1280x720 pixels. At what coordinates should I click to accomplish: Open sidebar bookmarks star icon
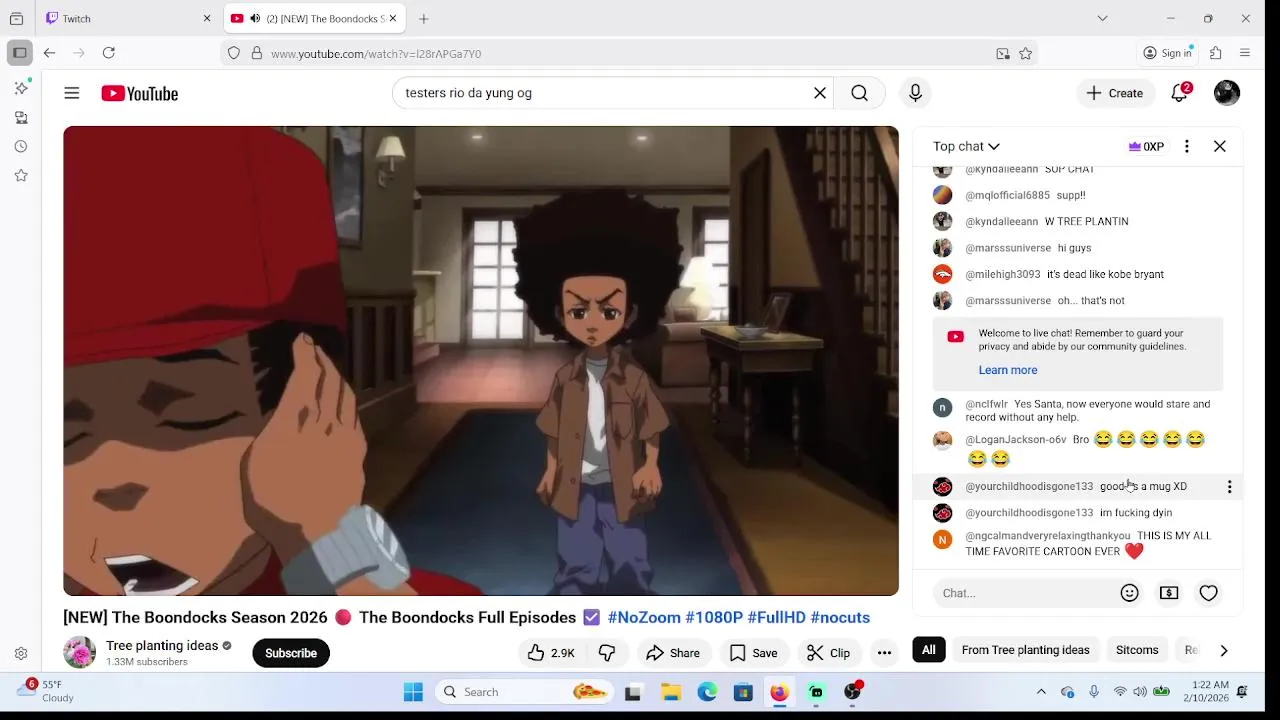pos(21,175)
